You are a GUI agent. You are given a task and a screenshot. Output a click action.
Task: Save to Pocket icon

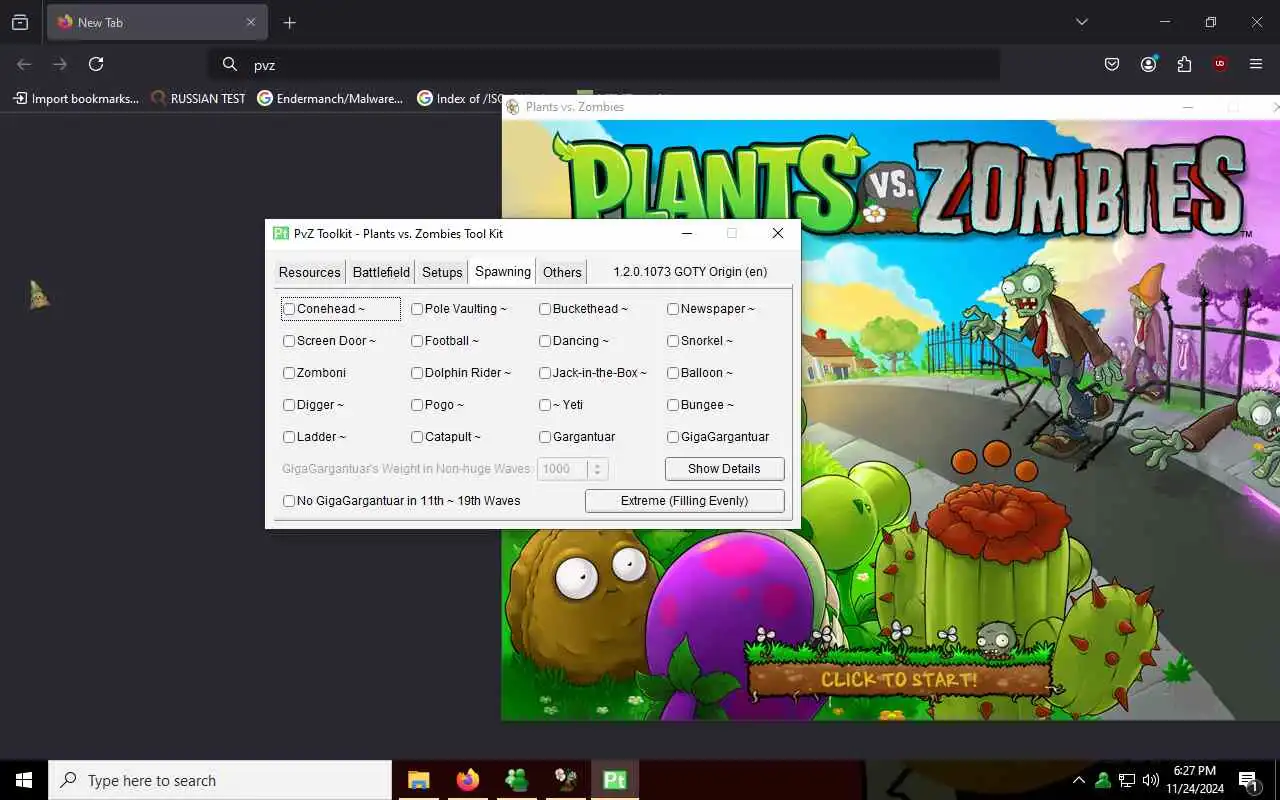[1112, 64]
